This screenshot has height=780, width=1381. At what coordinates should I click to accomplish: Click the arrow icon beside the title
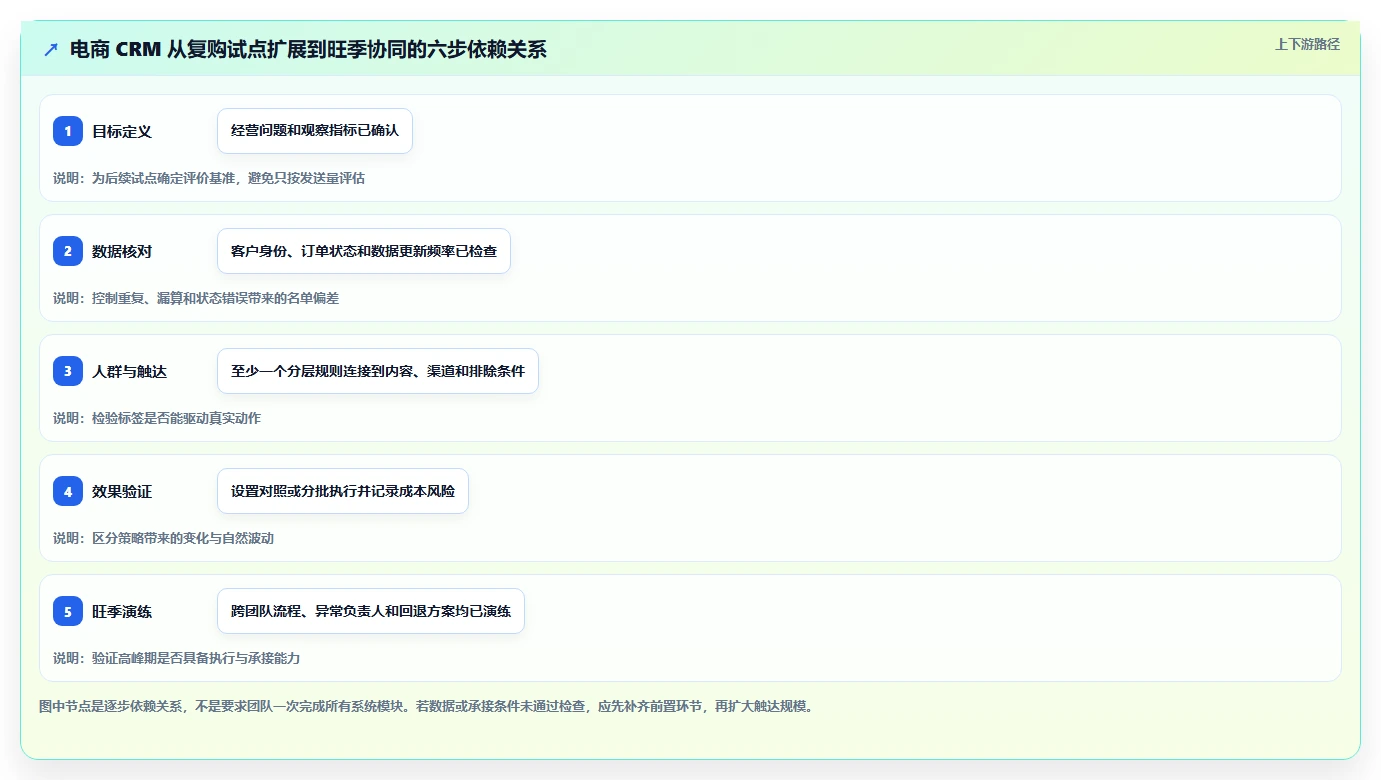point(51,49)
